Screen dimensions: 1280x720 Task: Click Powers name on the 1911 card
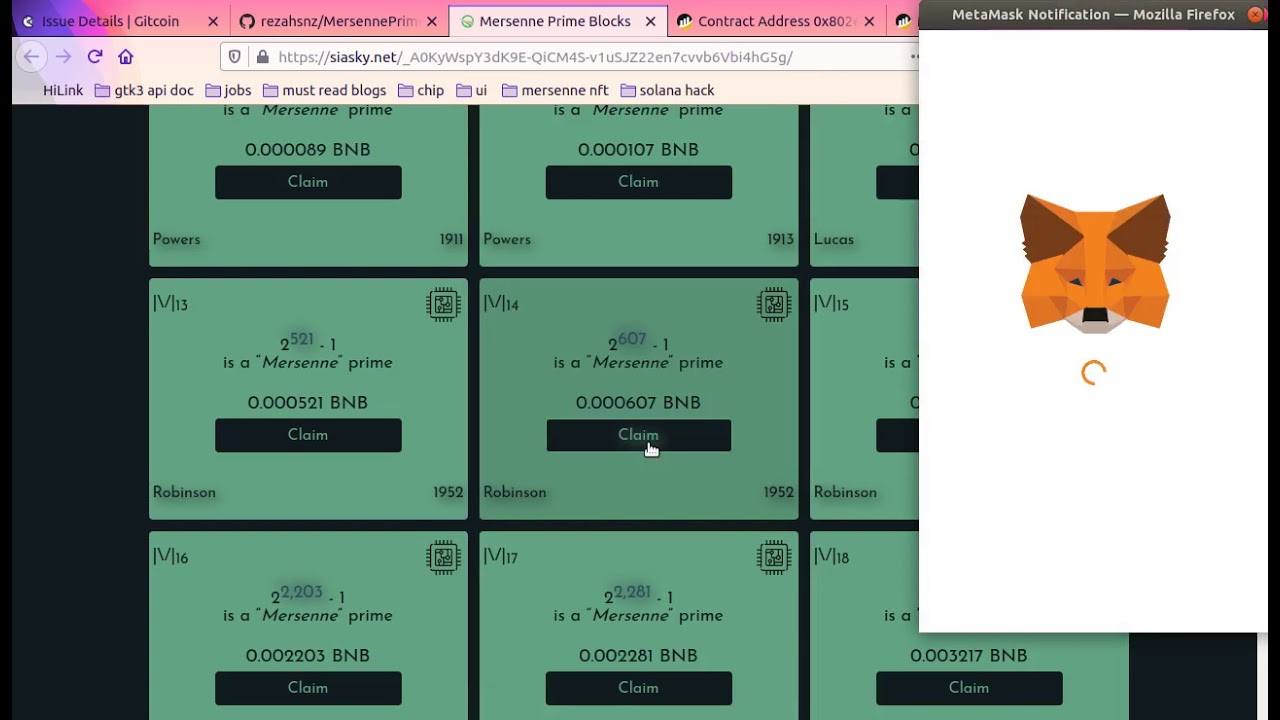176,239
